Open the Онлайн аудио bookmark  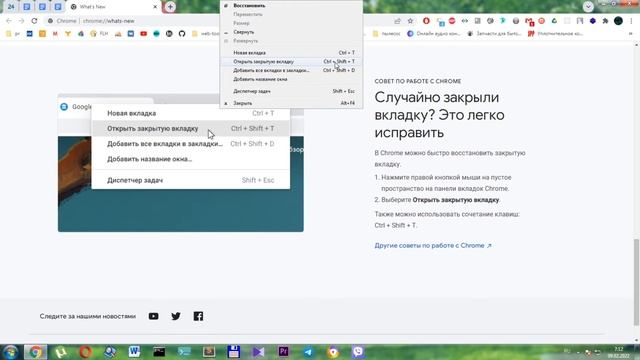point(433,34)
